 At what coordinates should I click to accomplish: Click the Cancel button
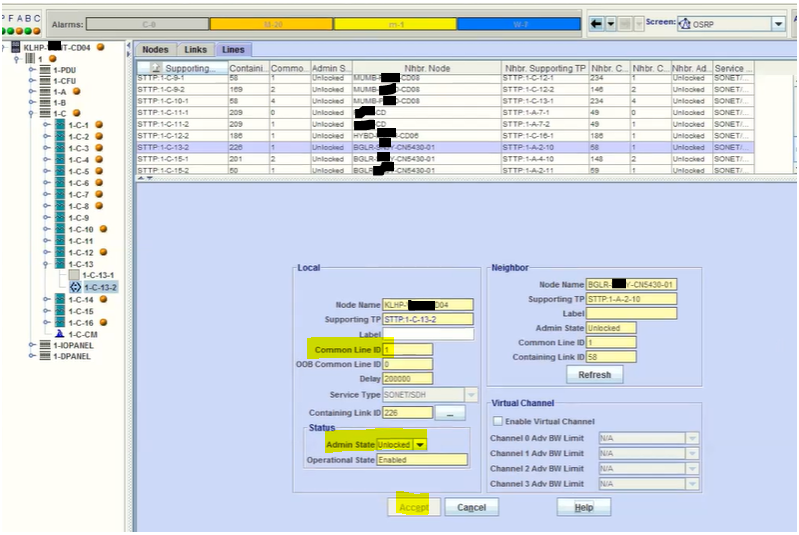(x=472, y=507)
